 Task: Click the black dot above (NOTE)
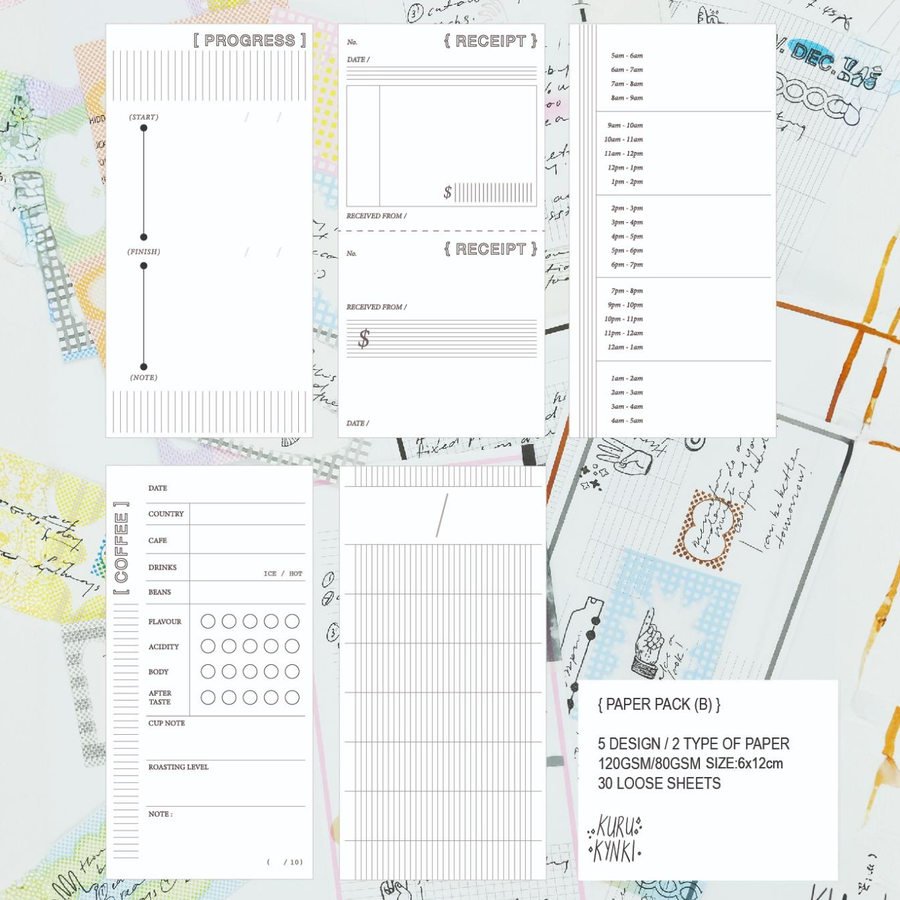click(143, 367)
